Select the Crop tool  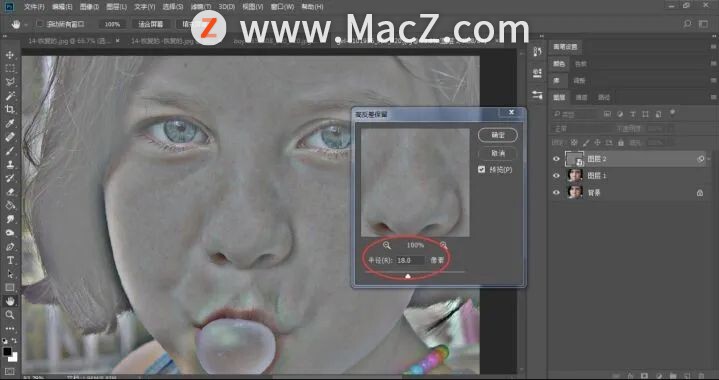10,110
